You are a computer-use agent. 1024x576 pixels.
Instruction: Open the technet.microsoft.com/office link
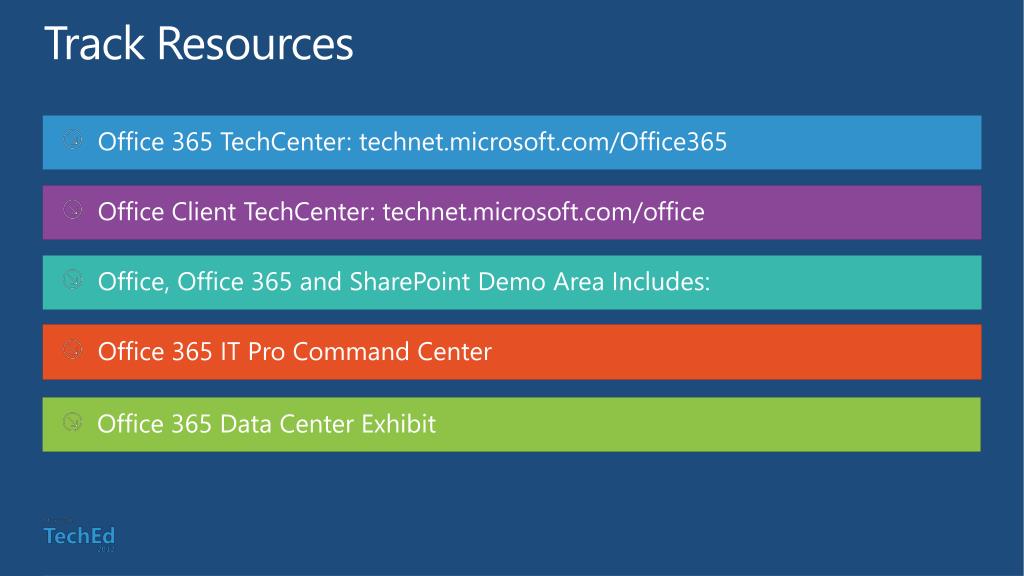click(543, 212)
